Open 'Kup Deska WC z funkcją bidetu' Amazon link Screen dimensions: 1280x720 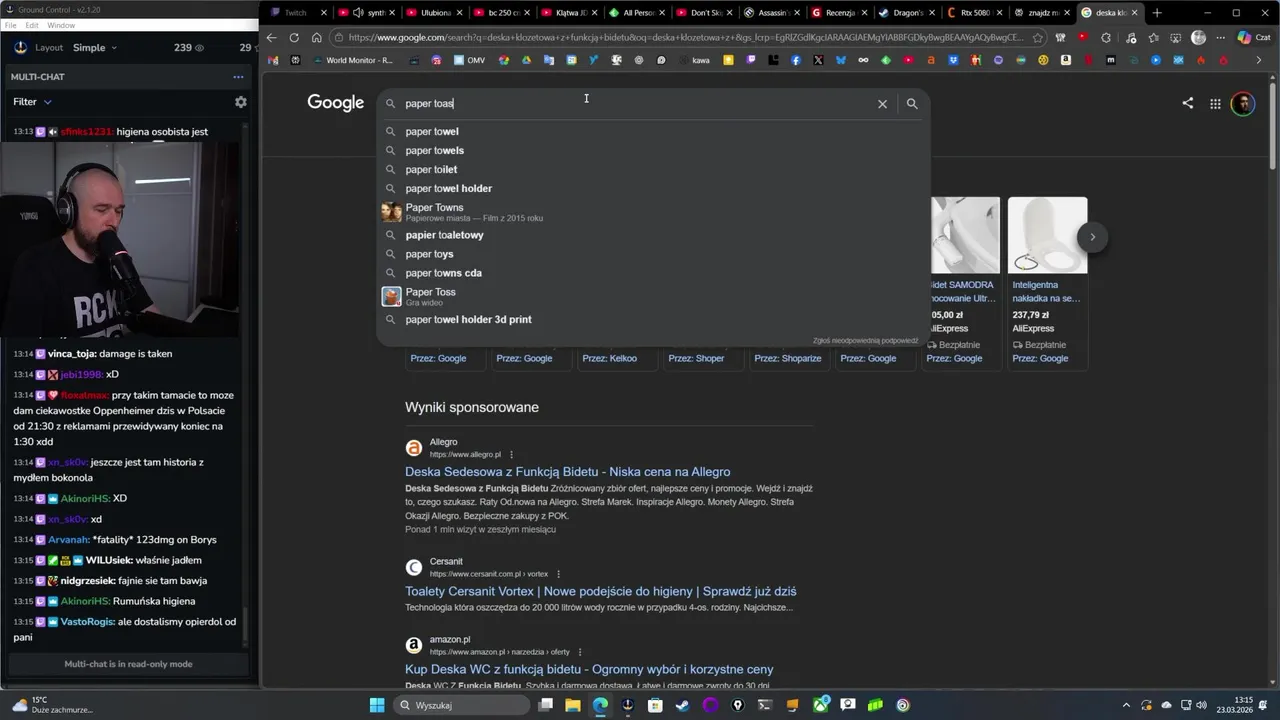[x=589, y=669]
